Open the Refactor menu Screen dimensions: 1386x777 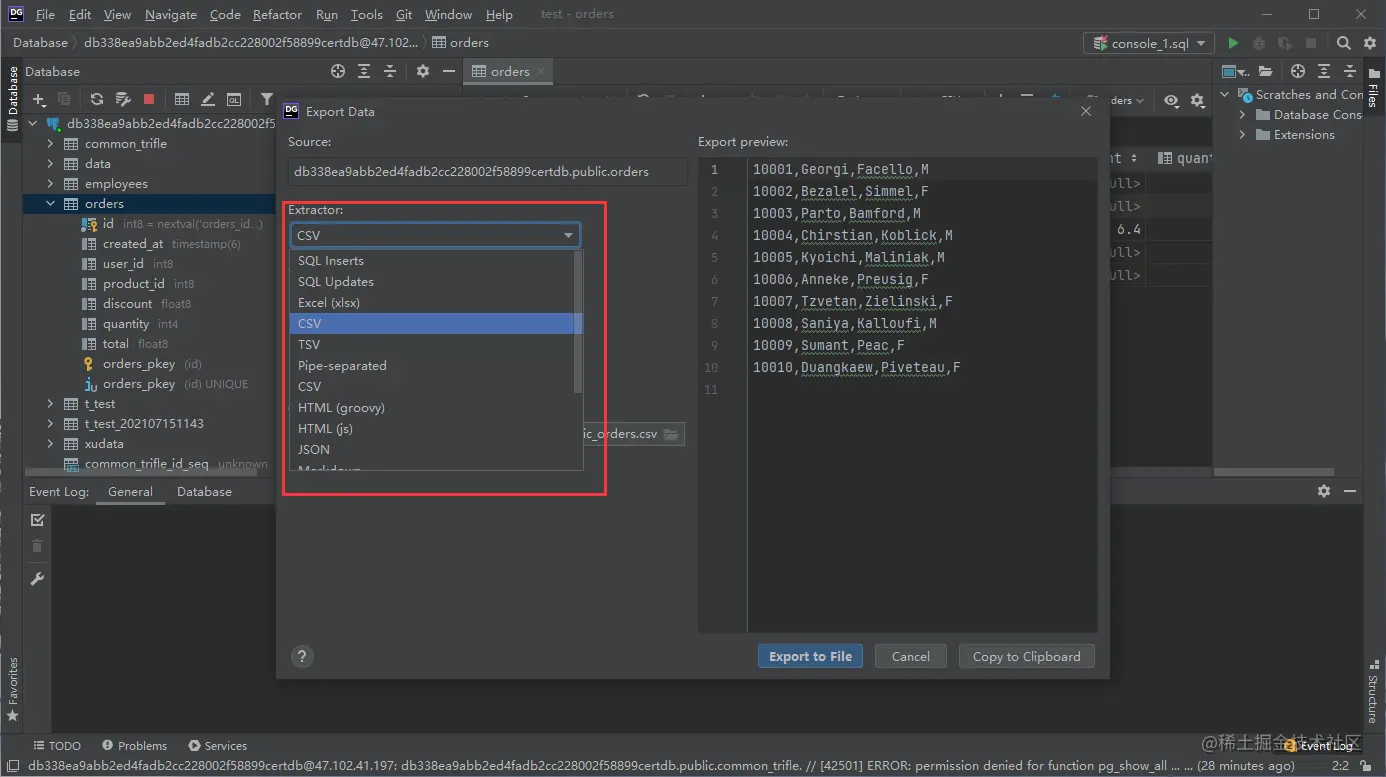(x=277, y=14)
